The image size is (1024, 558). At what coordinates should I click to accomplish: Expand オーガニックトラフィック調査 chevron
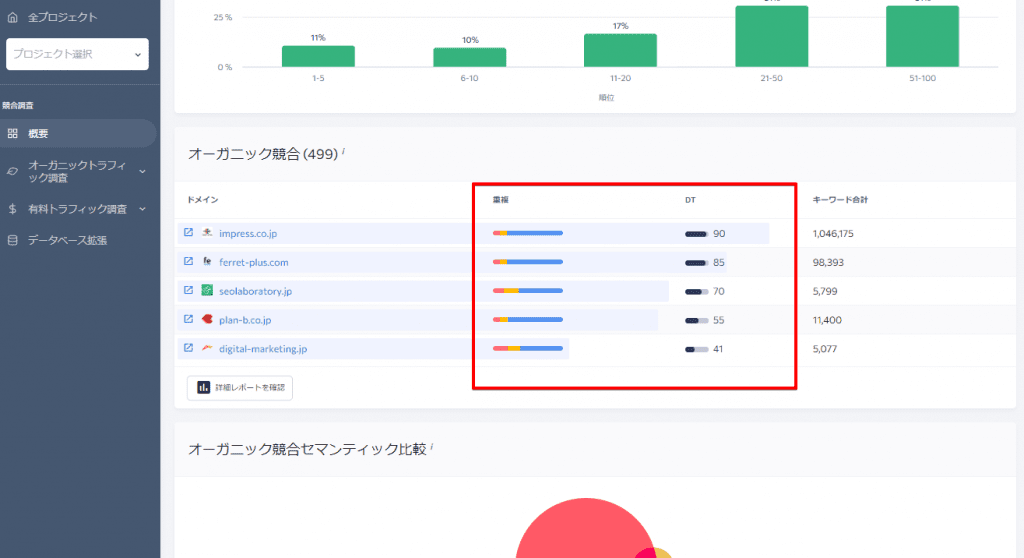pyautogui.click(x=142, y=171)
